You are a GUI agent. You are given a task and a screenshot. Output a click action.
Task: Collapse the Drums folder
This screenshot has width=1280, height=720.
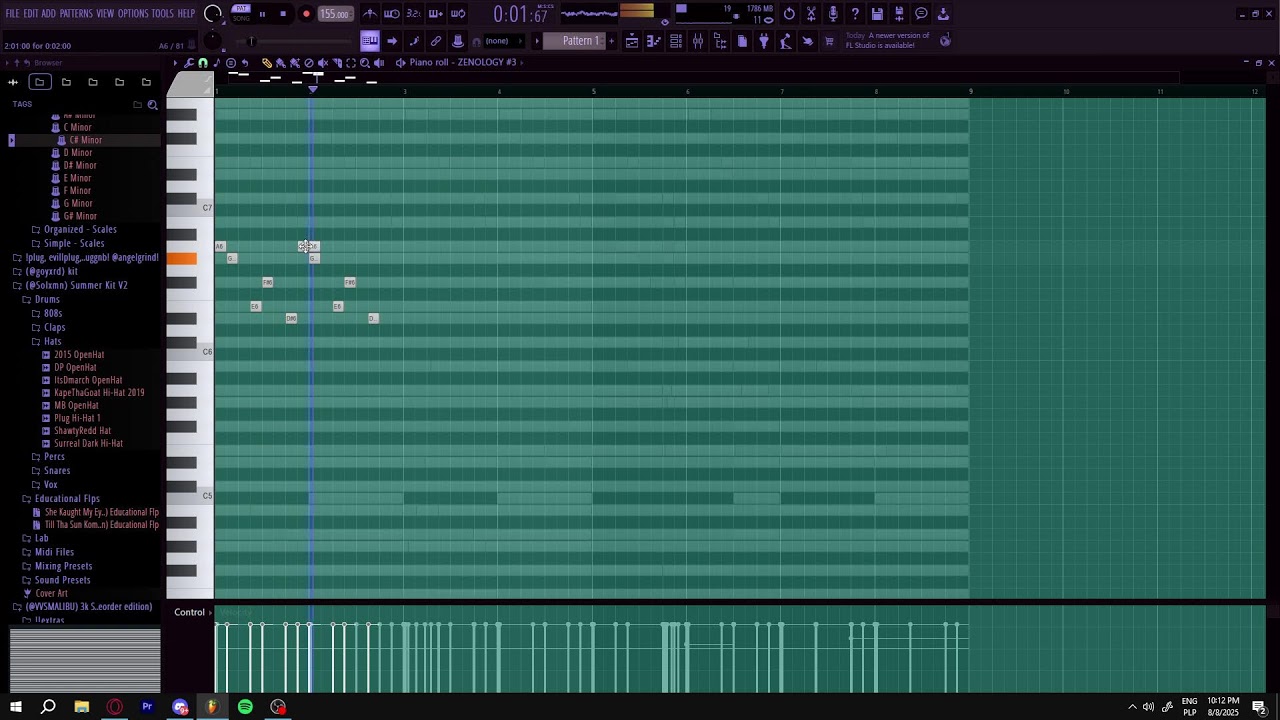pyautogui.click(x=47, y=299)
